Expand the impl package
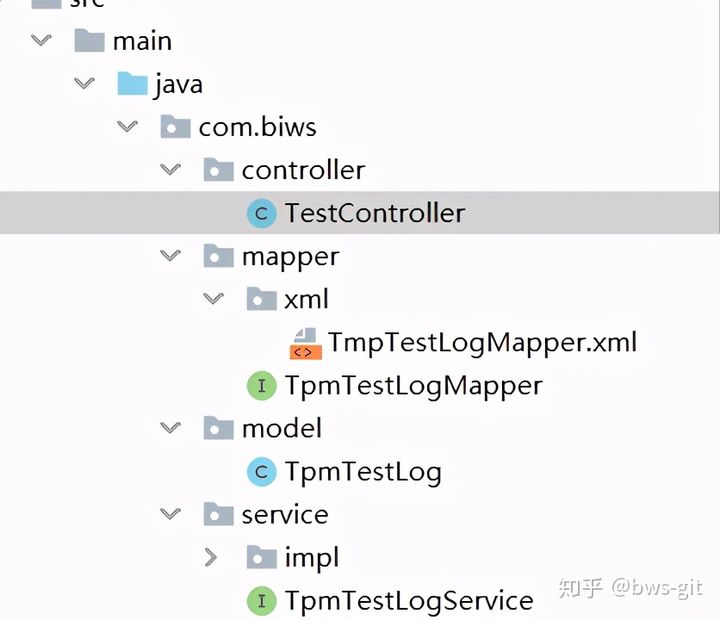The height and width of the screenshot is (620, 720). [x=211, y=558]
